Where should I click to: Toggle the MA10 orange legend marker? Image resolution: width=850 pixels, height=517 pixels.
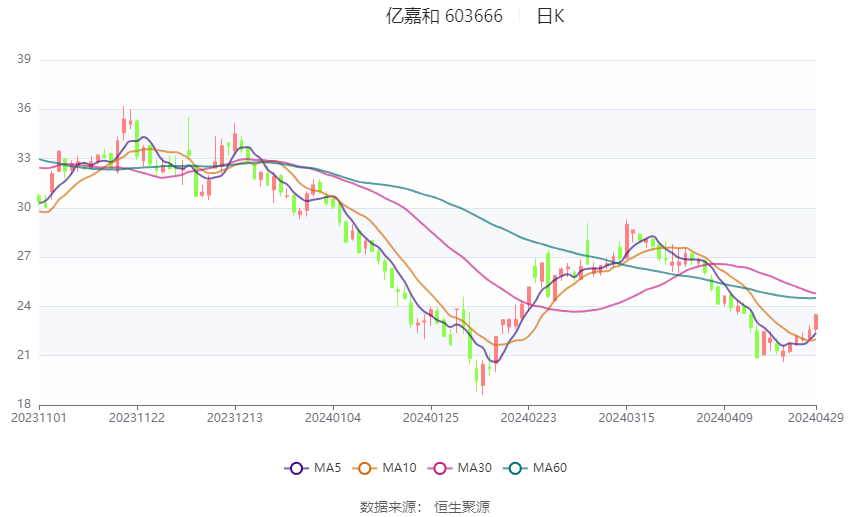click(x=365, y=468)
